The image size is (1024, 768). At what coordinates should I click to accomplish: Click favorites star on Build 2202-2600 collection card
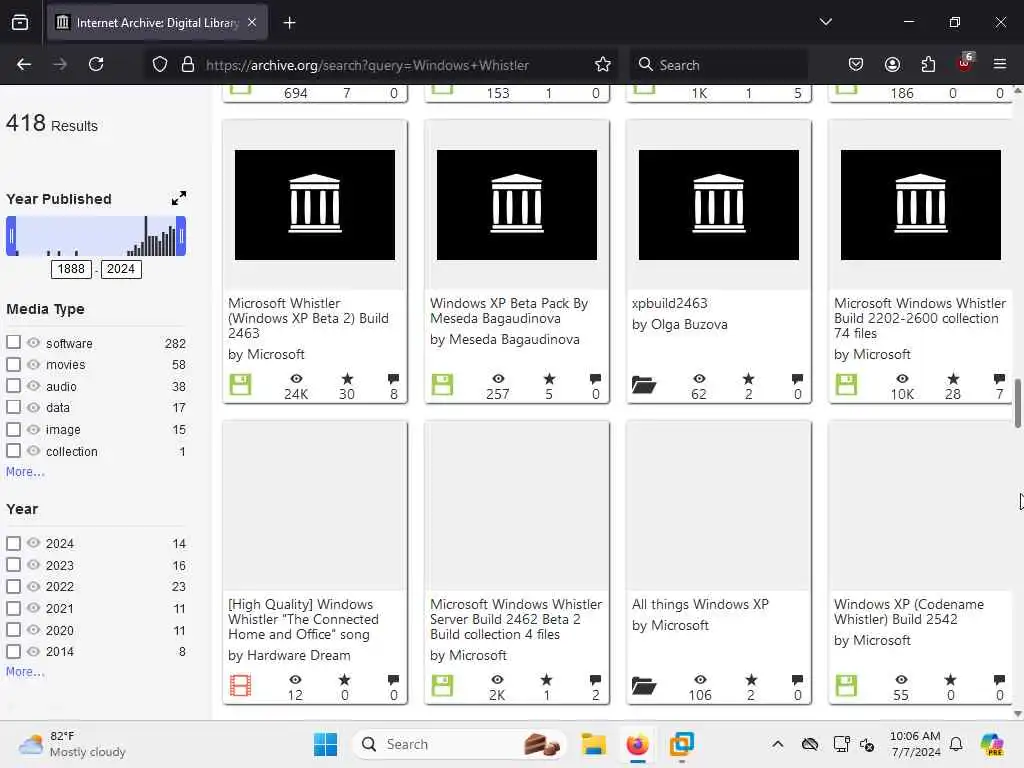click(953, 379)
